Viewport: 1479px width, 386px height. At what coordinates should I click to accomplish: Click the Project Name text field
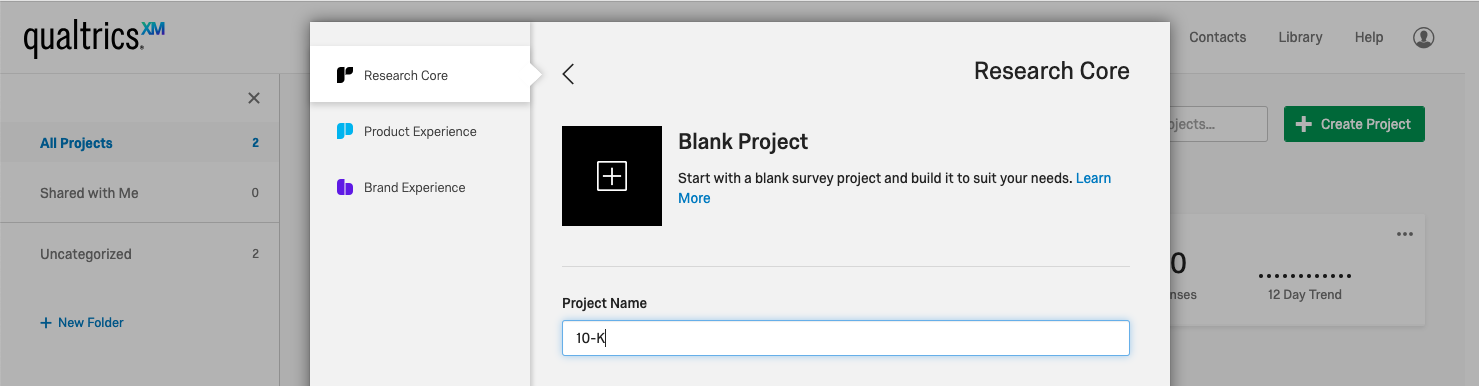point(846,338)
